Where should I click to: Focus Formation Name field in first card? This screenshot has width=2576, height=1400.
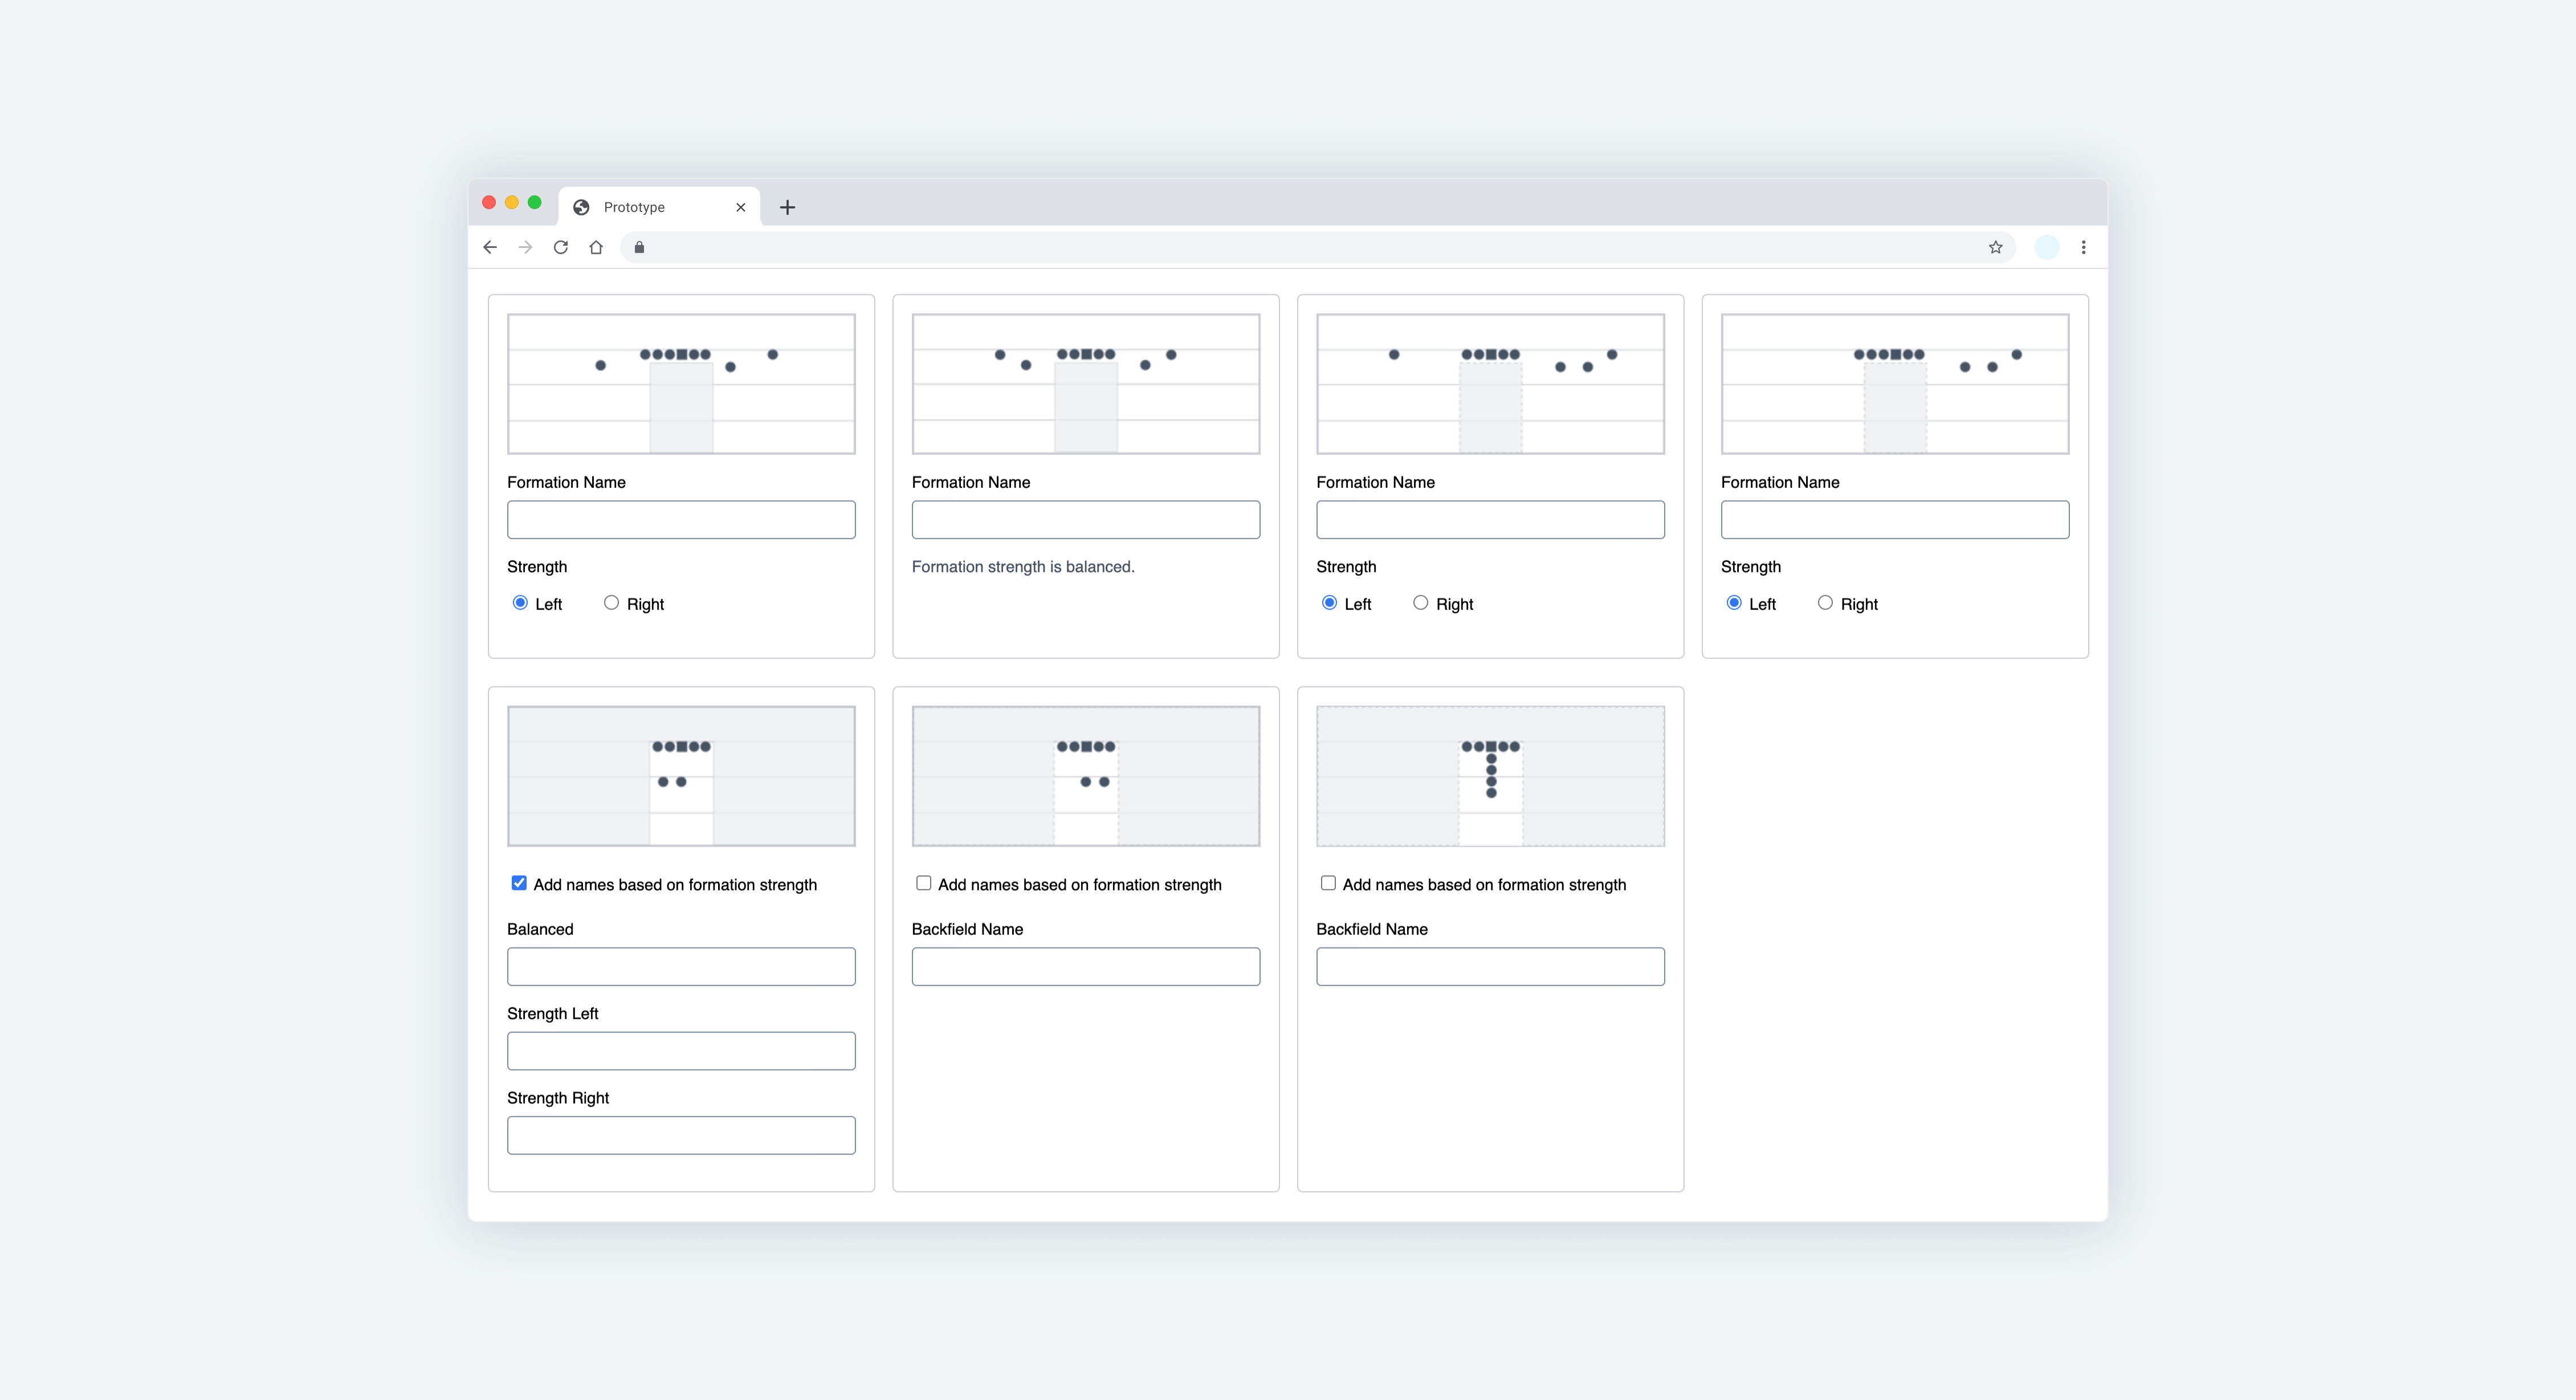coord(681,520)
